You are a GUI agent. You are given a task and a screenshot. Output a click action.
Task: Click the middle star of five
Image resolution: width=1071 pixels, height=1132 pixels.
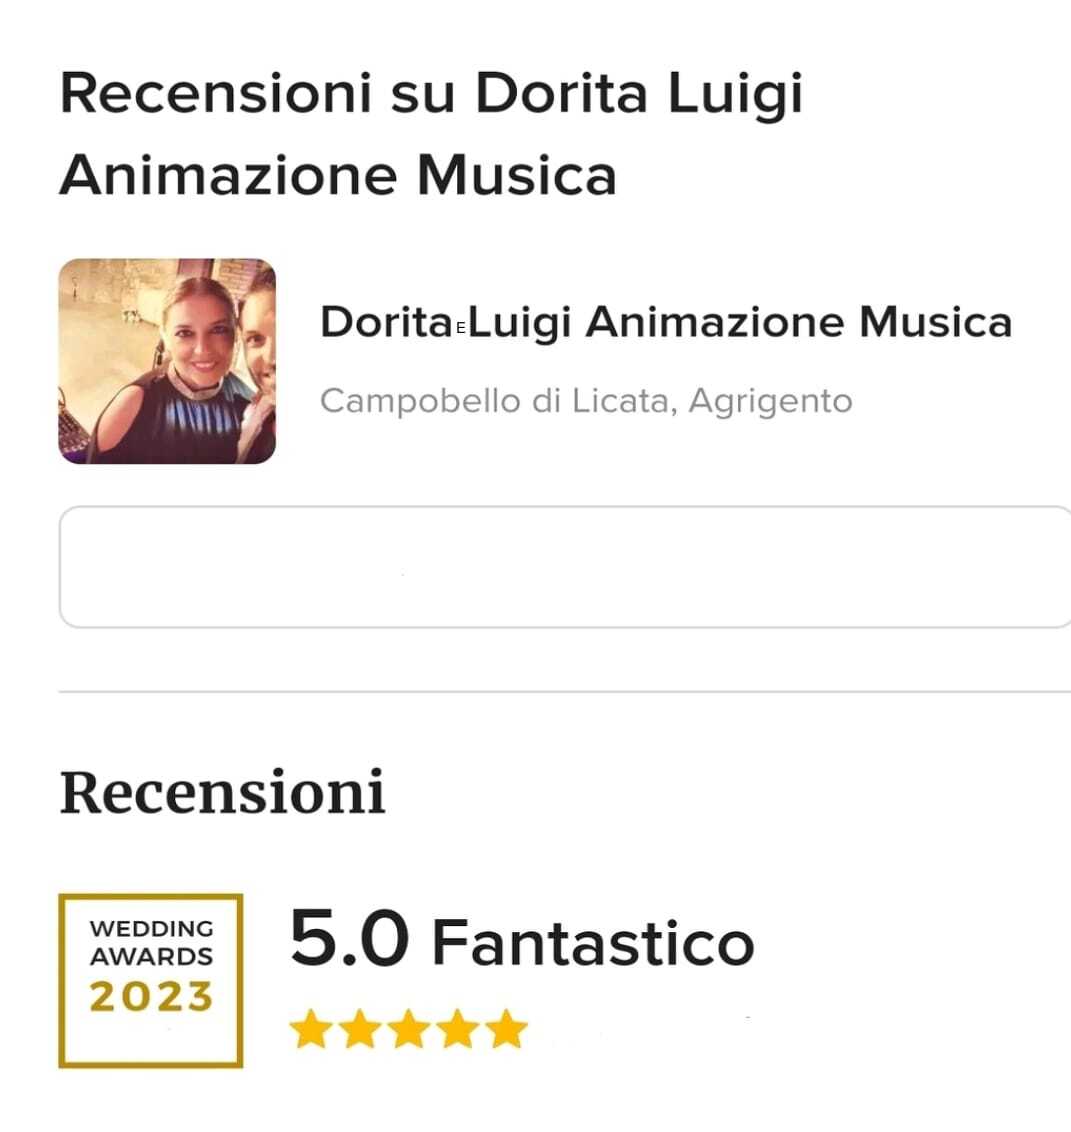pyautogui.click(x=409, y=1029)
